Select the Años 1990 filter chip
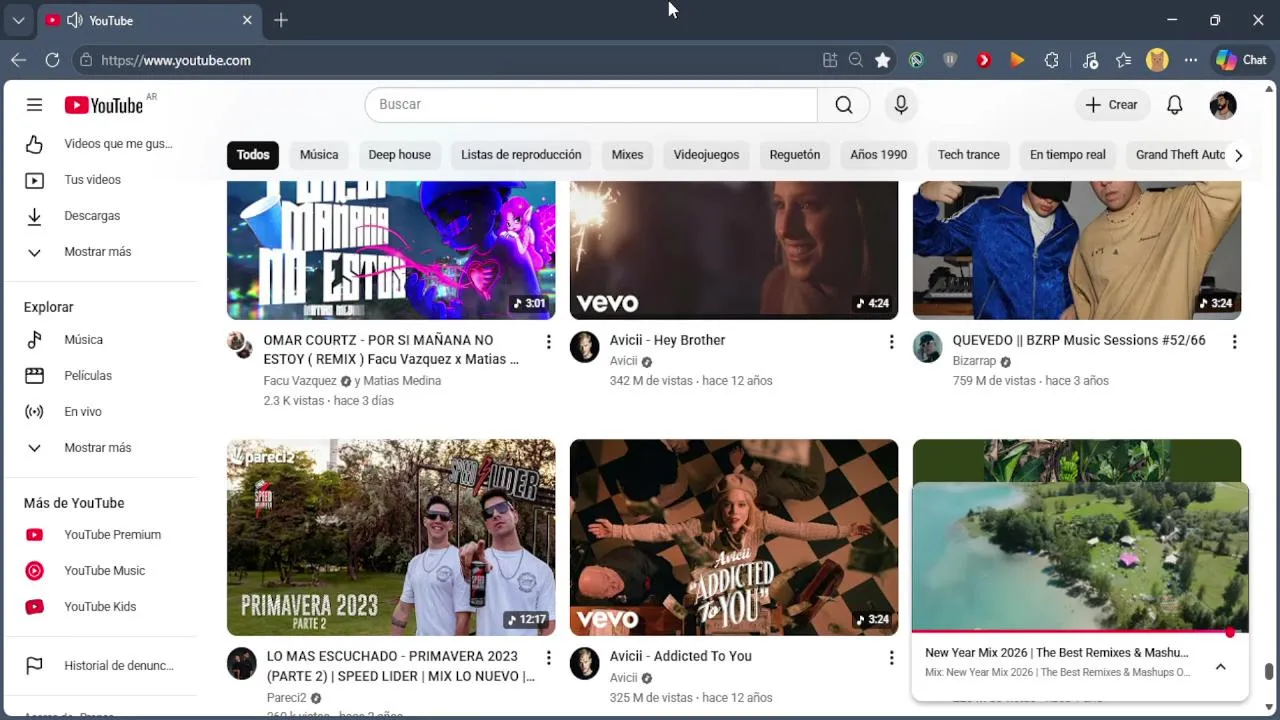This screenshot has height=720, width=1280. tap(879, 155)
